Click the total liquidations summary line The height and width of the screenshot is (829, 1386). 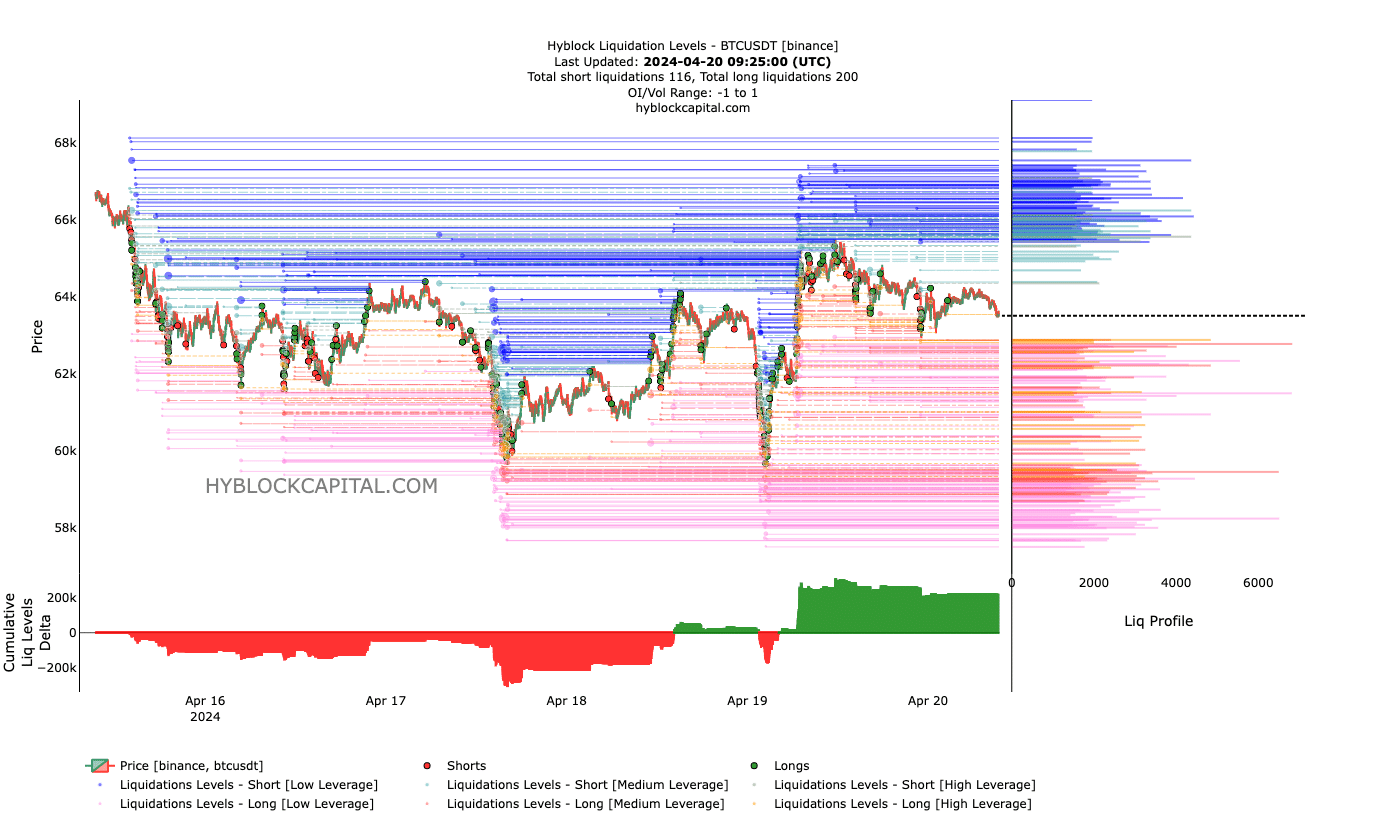(692, 77)
